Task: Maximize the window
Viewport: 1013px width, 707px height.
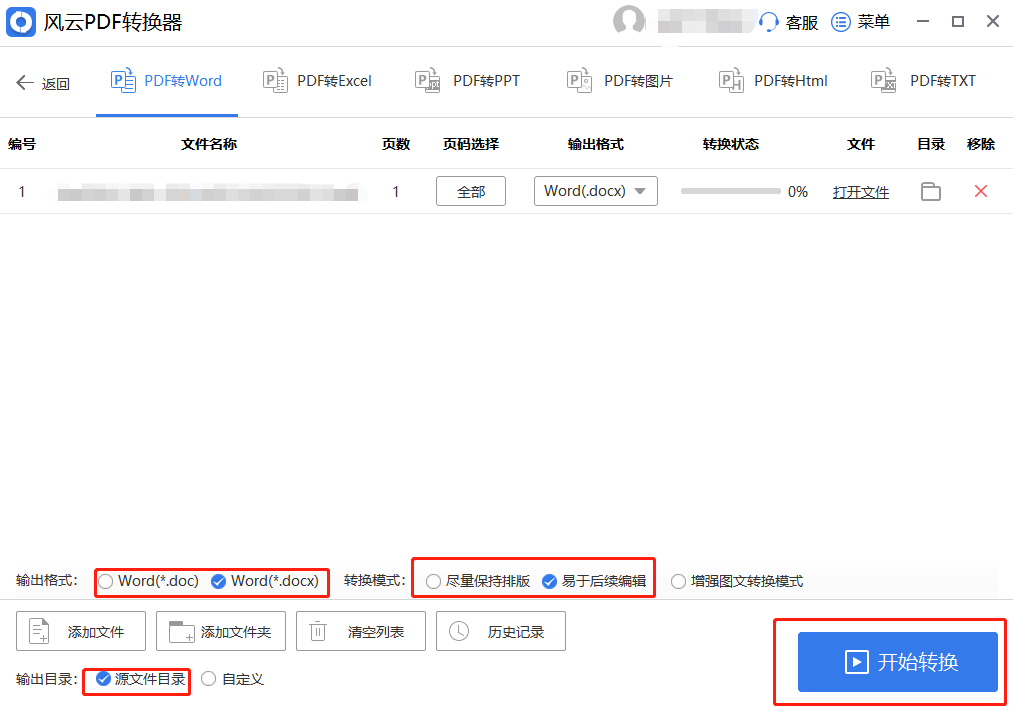Action: pos(958,21)
